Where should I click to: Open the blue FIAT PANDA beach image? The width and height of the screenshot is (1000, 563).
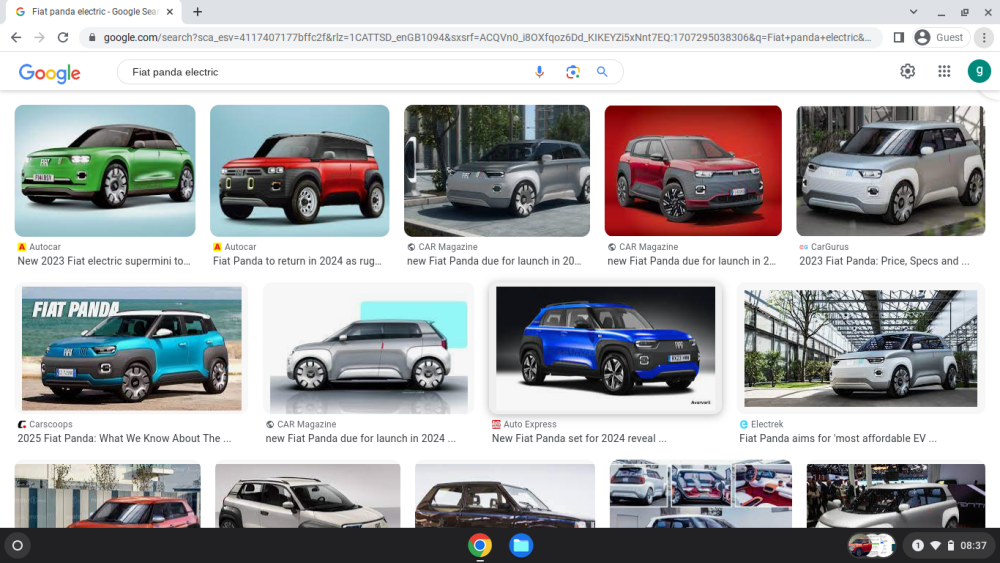[x=131, y=348]
